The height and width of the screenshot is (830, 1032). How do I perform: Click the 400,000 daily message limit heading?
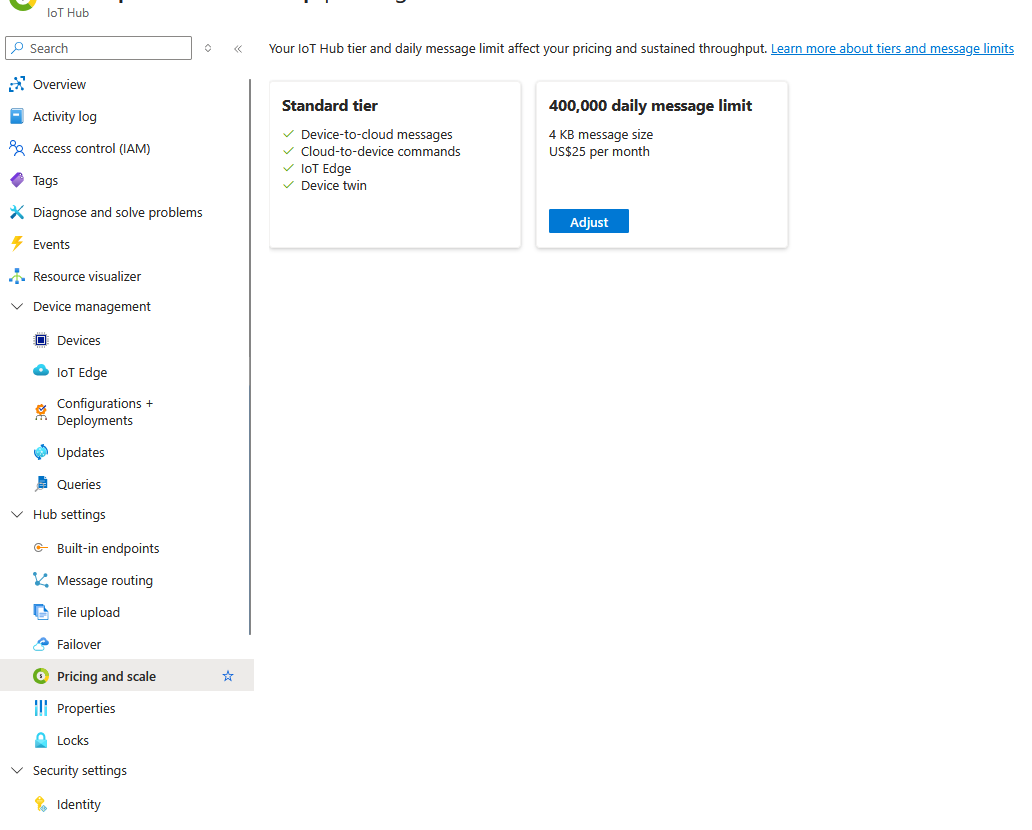[x=650, y=106]
